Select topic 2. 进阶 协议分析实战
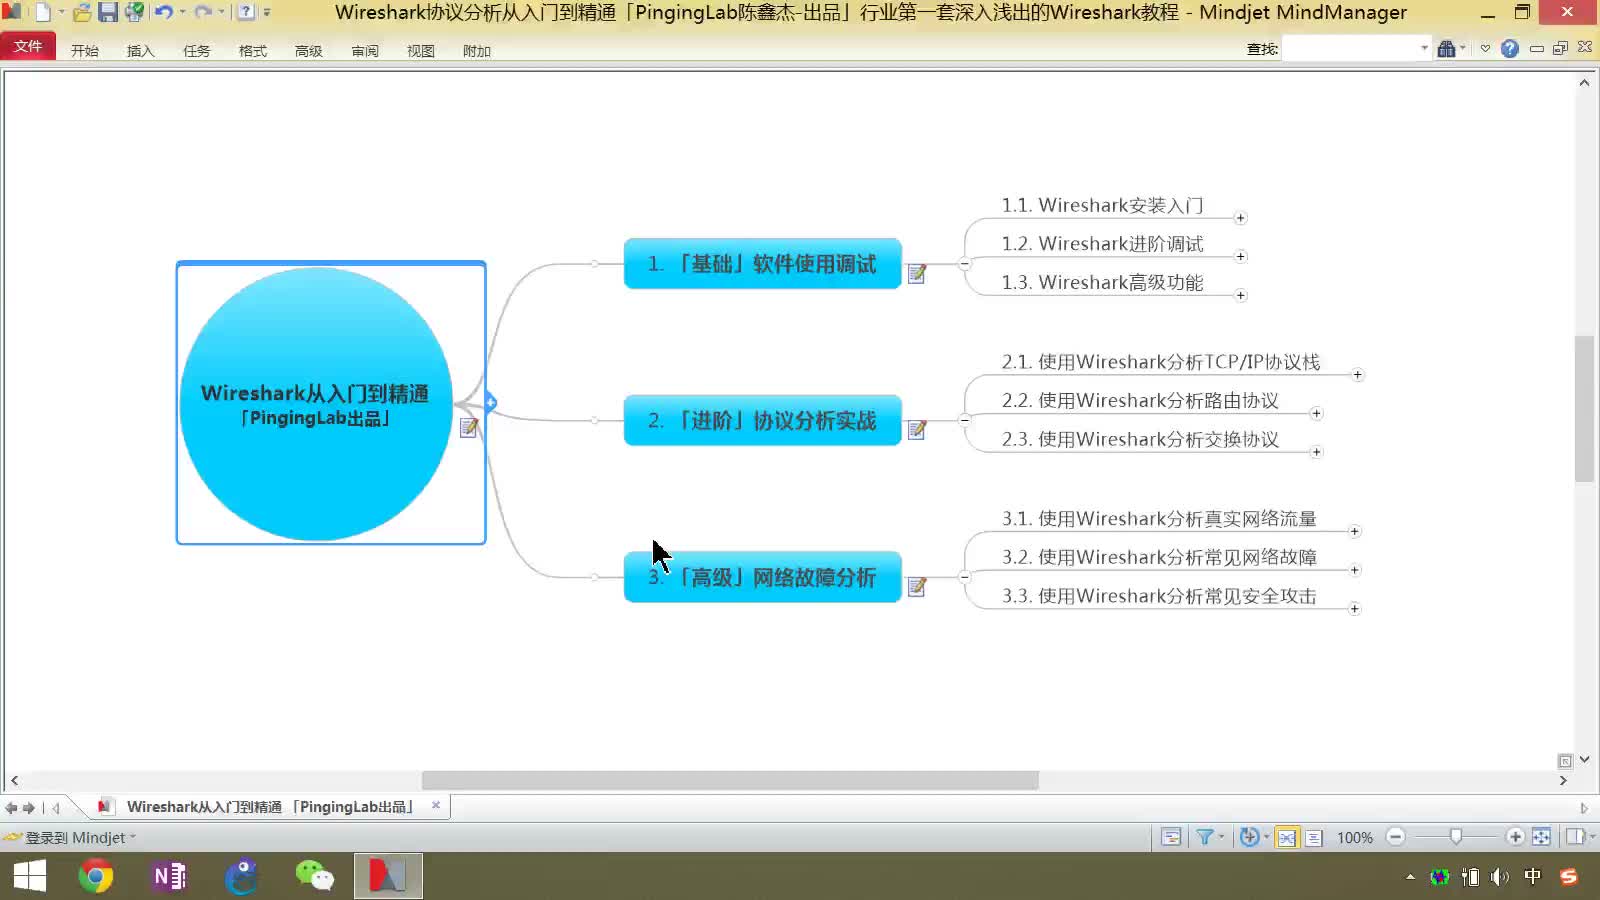This screenshot has height=900, width=1600. coord(762,421)
